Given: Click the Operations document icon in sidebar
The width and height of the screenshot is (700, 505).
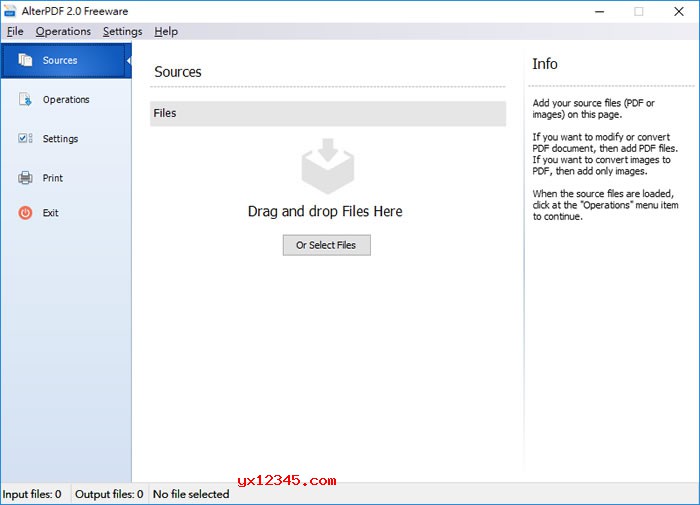Looking at the screenshot, I should point(25,99).
